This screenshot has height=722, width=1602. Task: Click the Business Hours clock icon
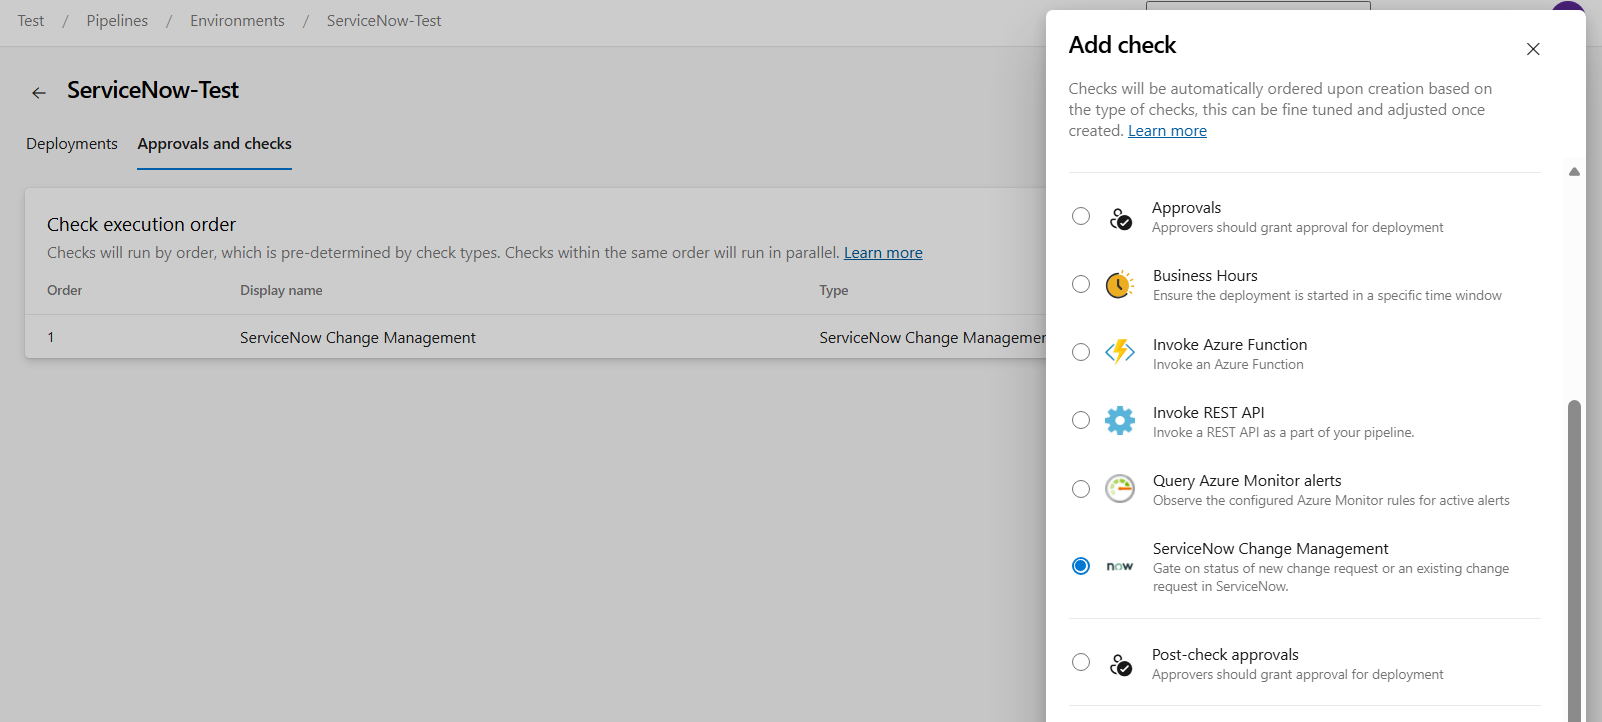click(1120, 285)
